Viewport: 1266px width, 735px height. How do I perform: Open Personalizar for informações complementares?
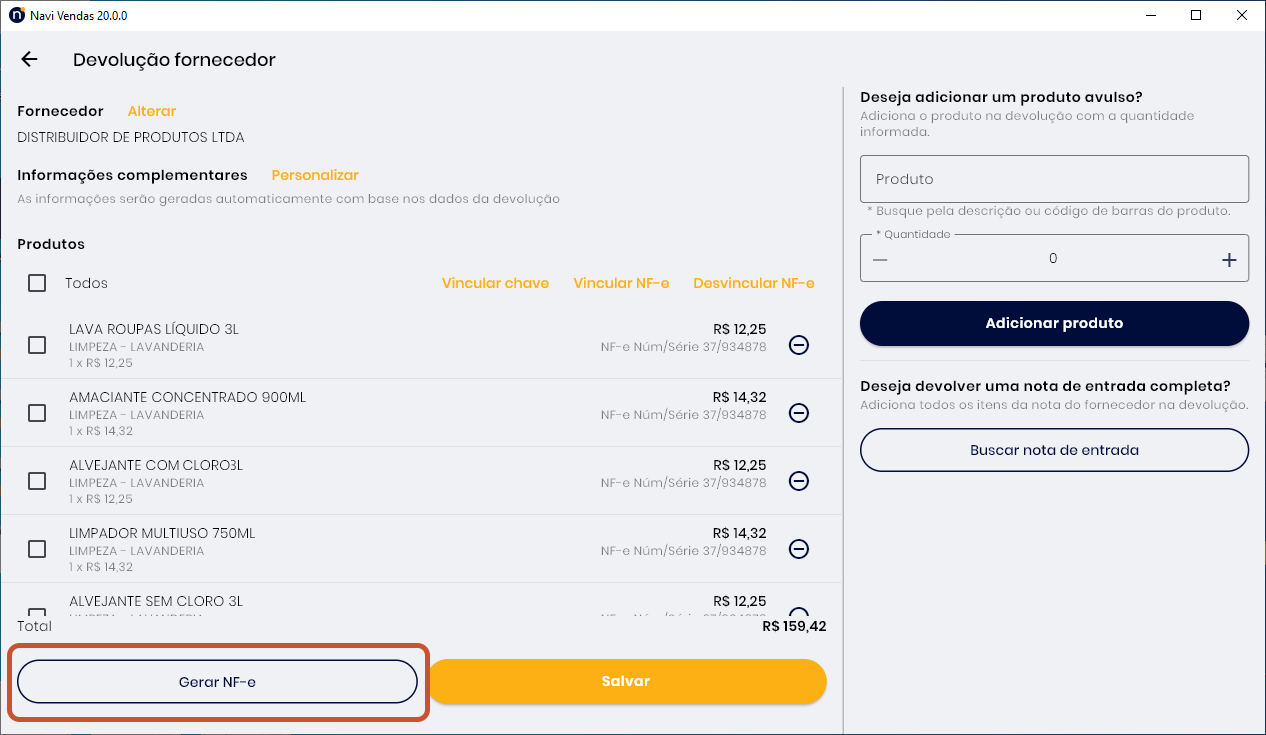[315, 175]
